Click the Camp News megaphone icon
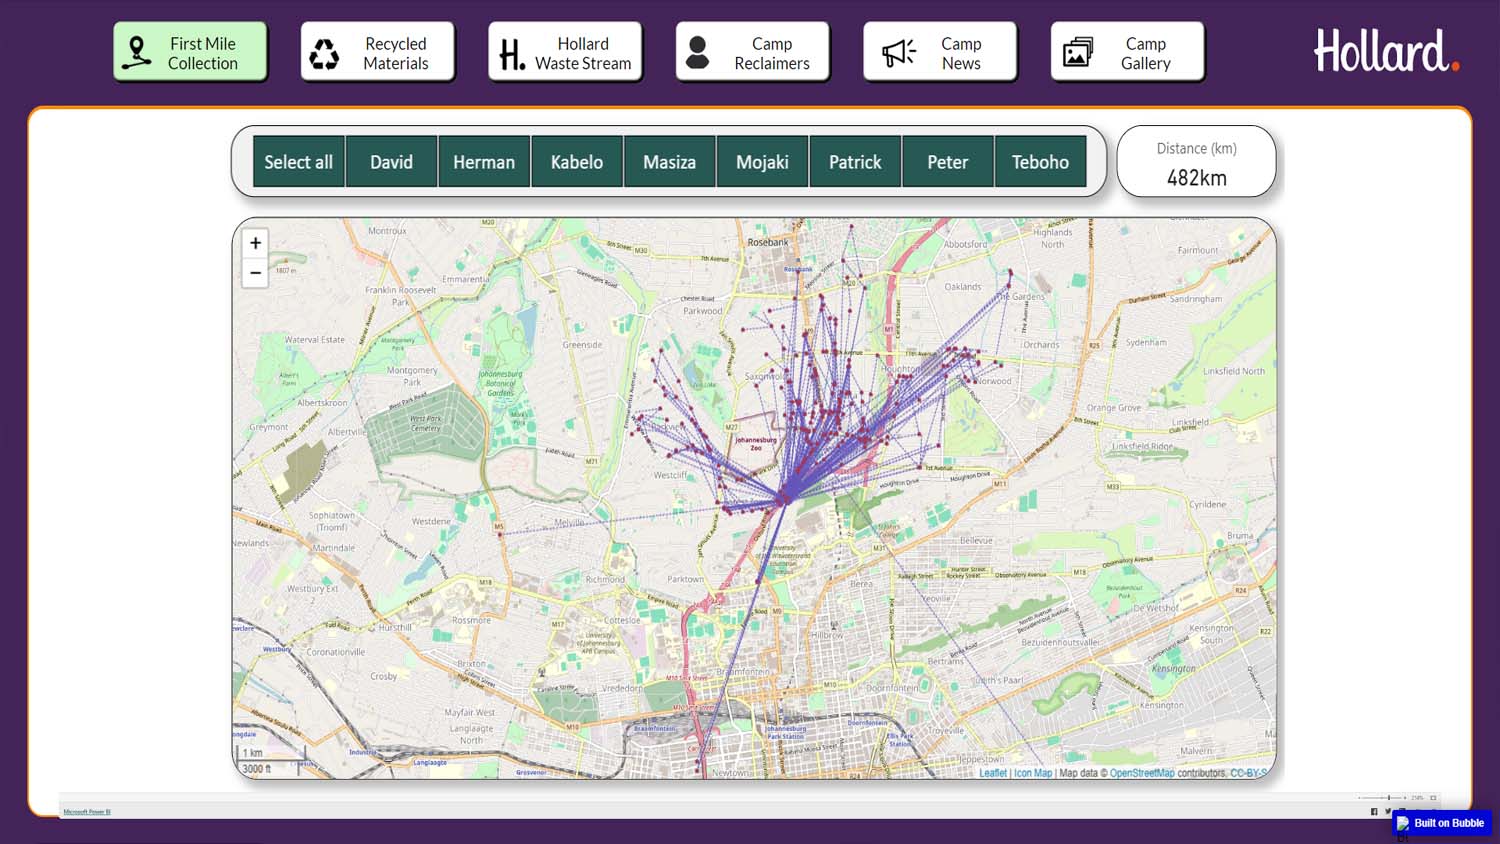Image resolution: width=1500 pixels, height=844 pixels. coord(898,53)
